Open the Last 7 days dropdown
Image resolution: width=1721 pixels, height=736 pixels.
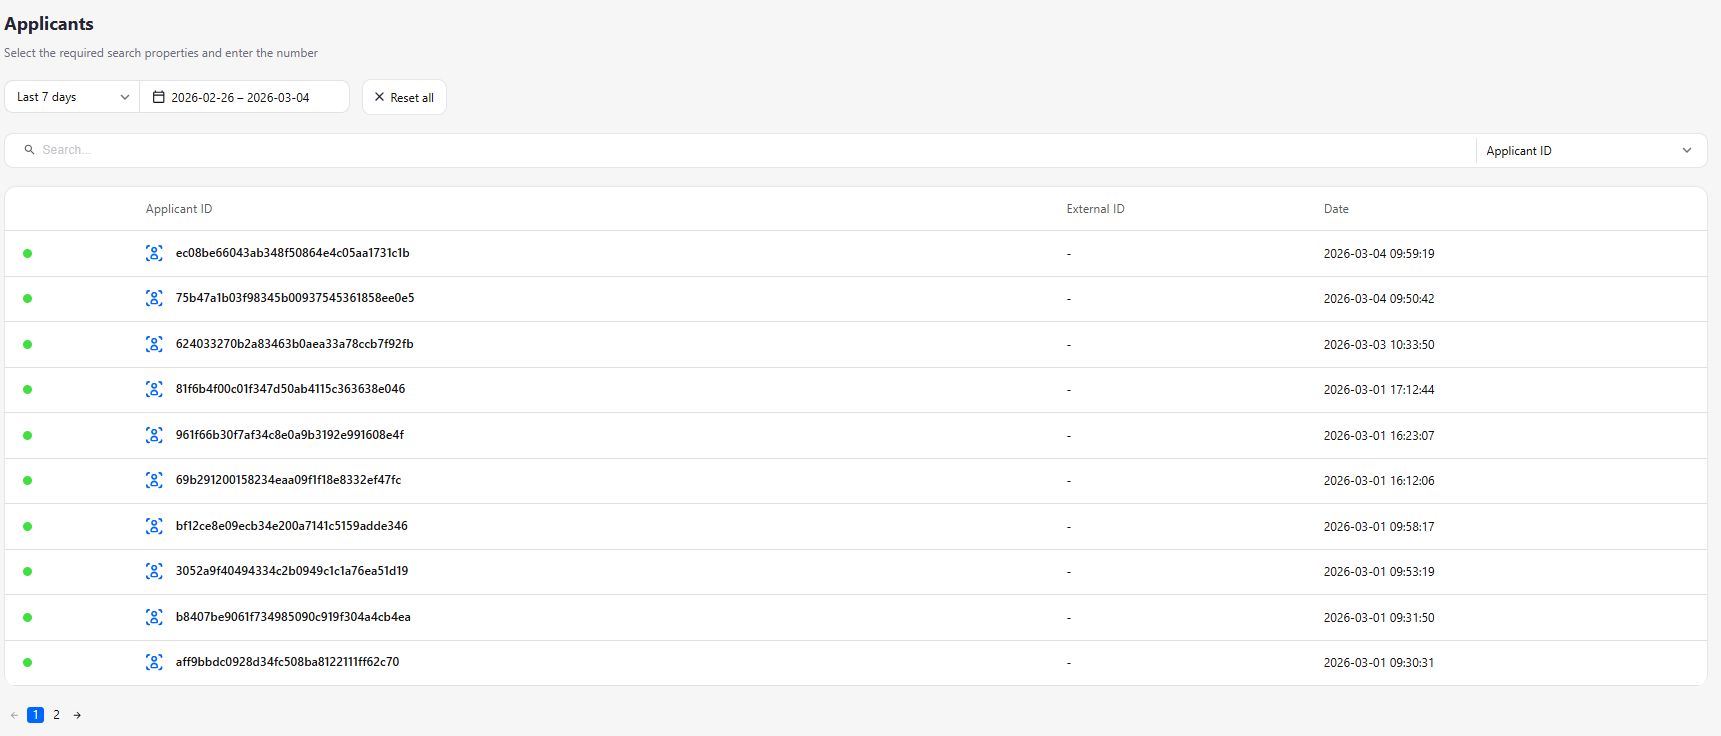(x=72, y=97)
